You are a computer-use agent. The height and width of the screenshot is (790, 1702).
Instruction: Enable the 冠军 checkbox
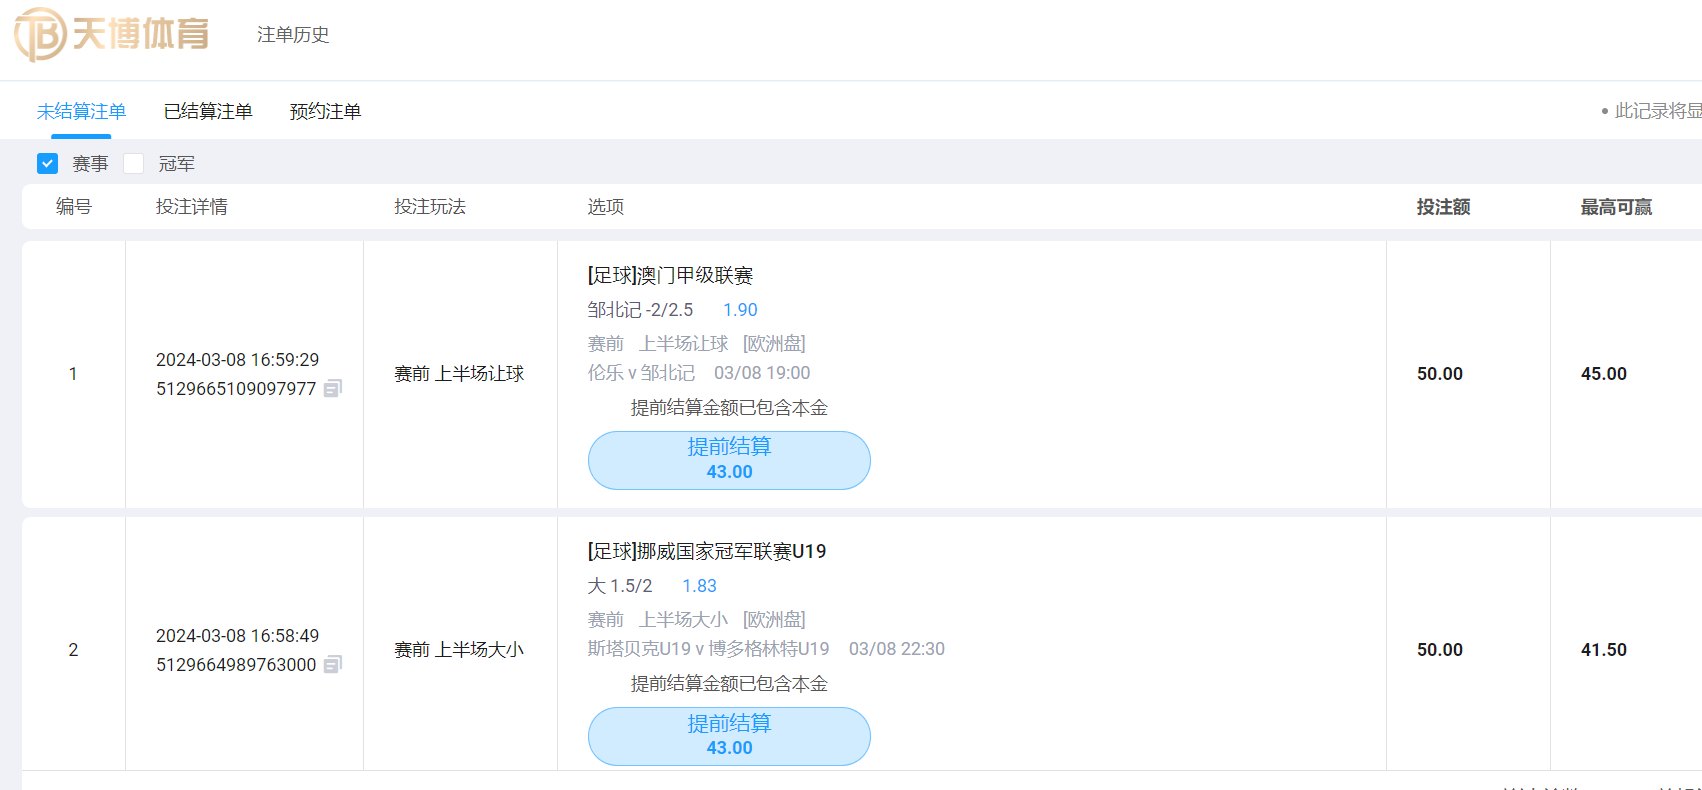(x=134, y=163)
